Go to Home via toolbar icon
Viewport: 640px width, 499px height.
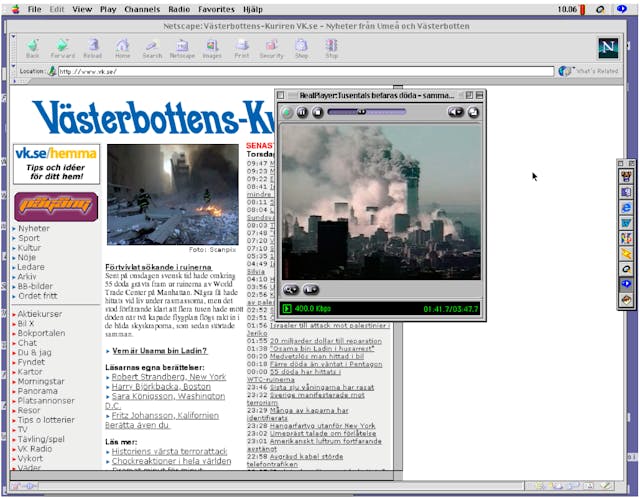coord(122,49)
